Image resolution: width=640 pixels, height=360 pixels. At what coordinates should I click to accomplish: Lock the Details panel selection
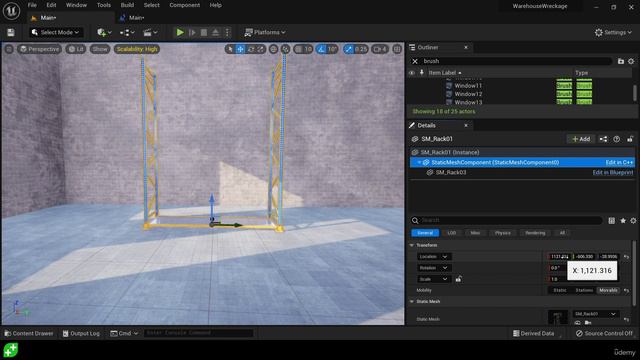click(630, 139)
